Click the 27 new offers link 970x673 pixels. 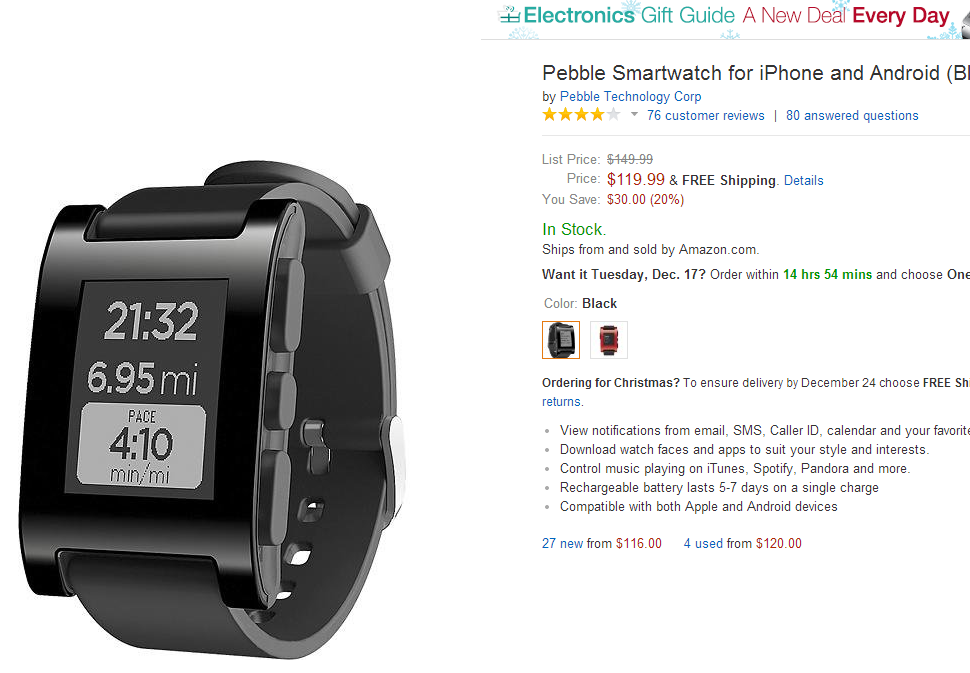point(562,543)
